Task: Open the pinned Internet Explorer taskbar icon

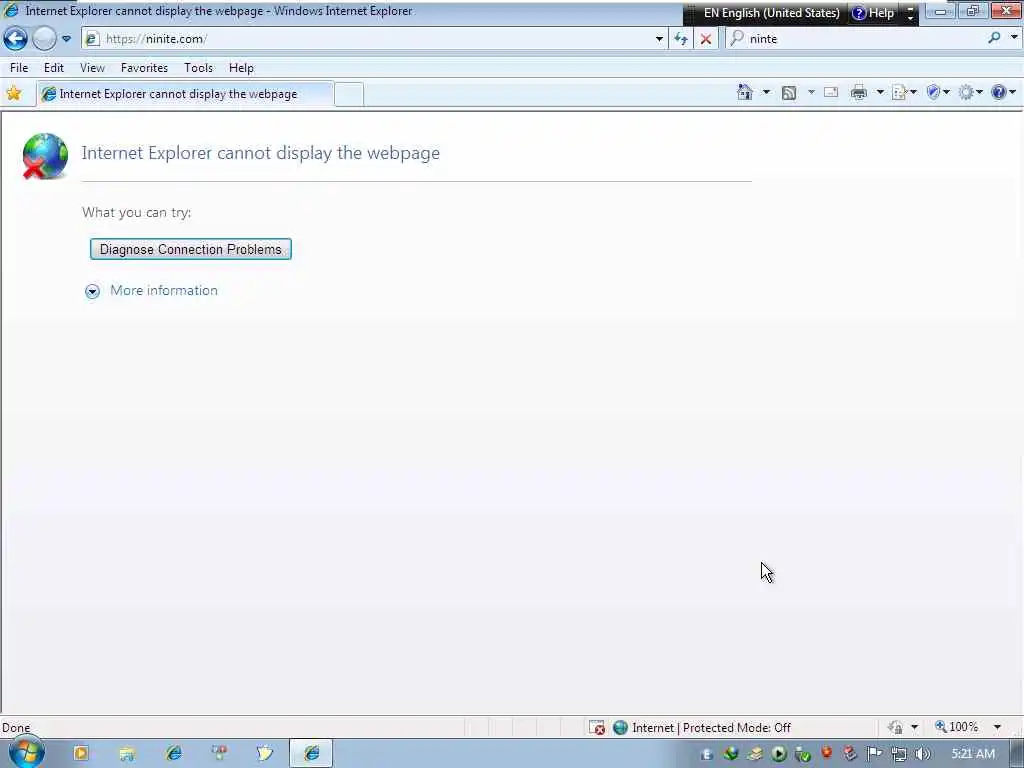Action: point(174,754)
